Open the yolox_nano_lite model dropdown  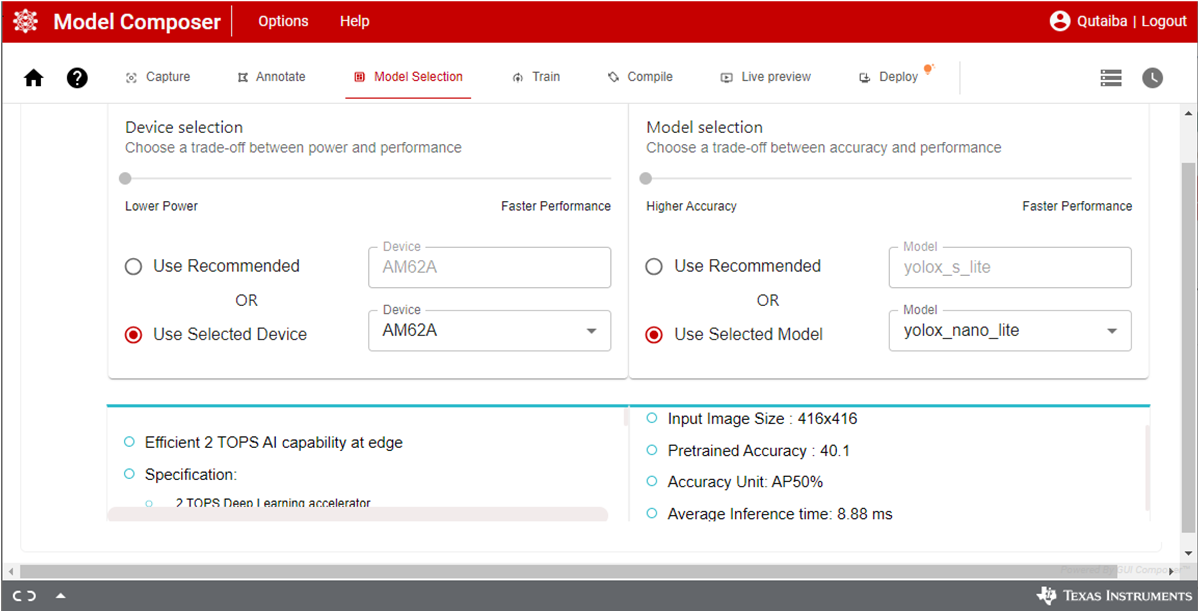click(1010, 331)
